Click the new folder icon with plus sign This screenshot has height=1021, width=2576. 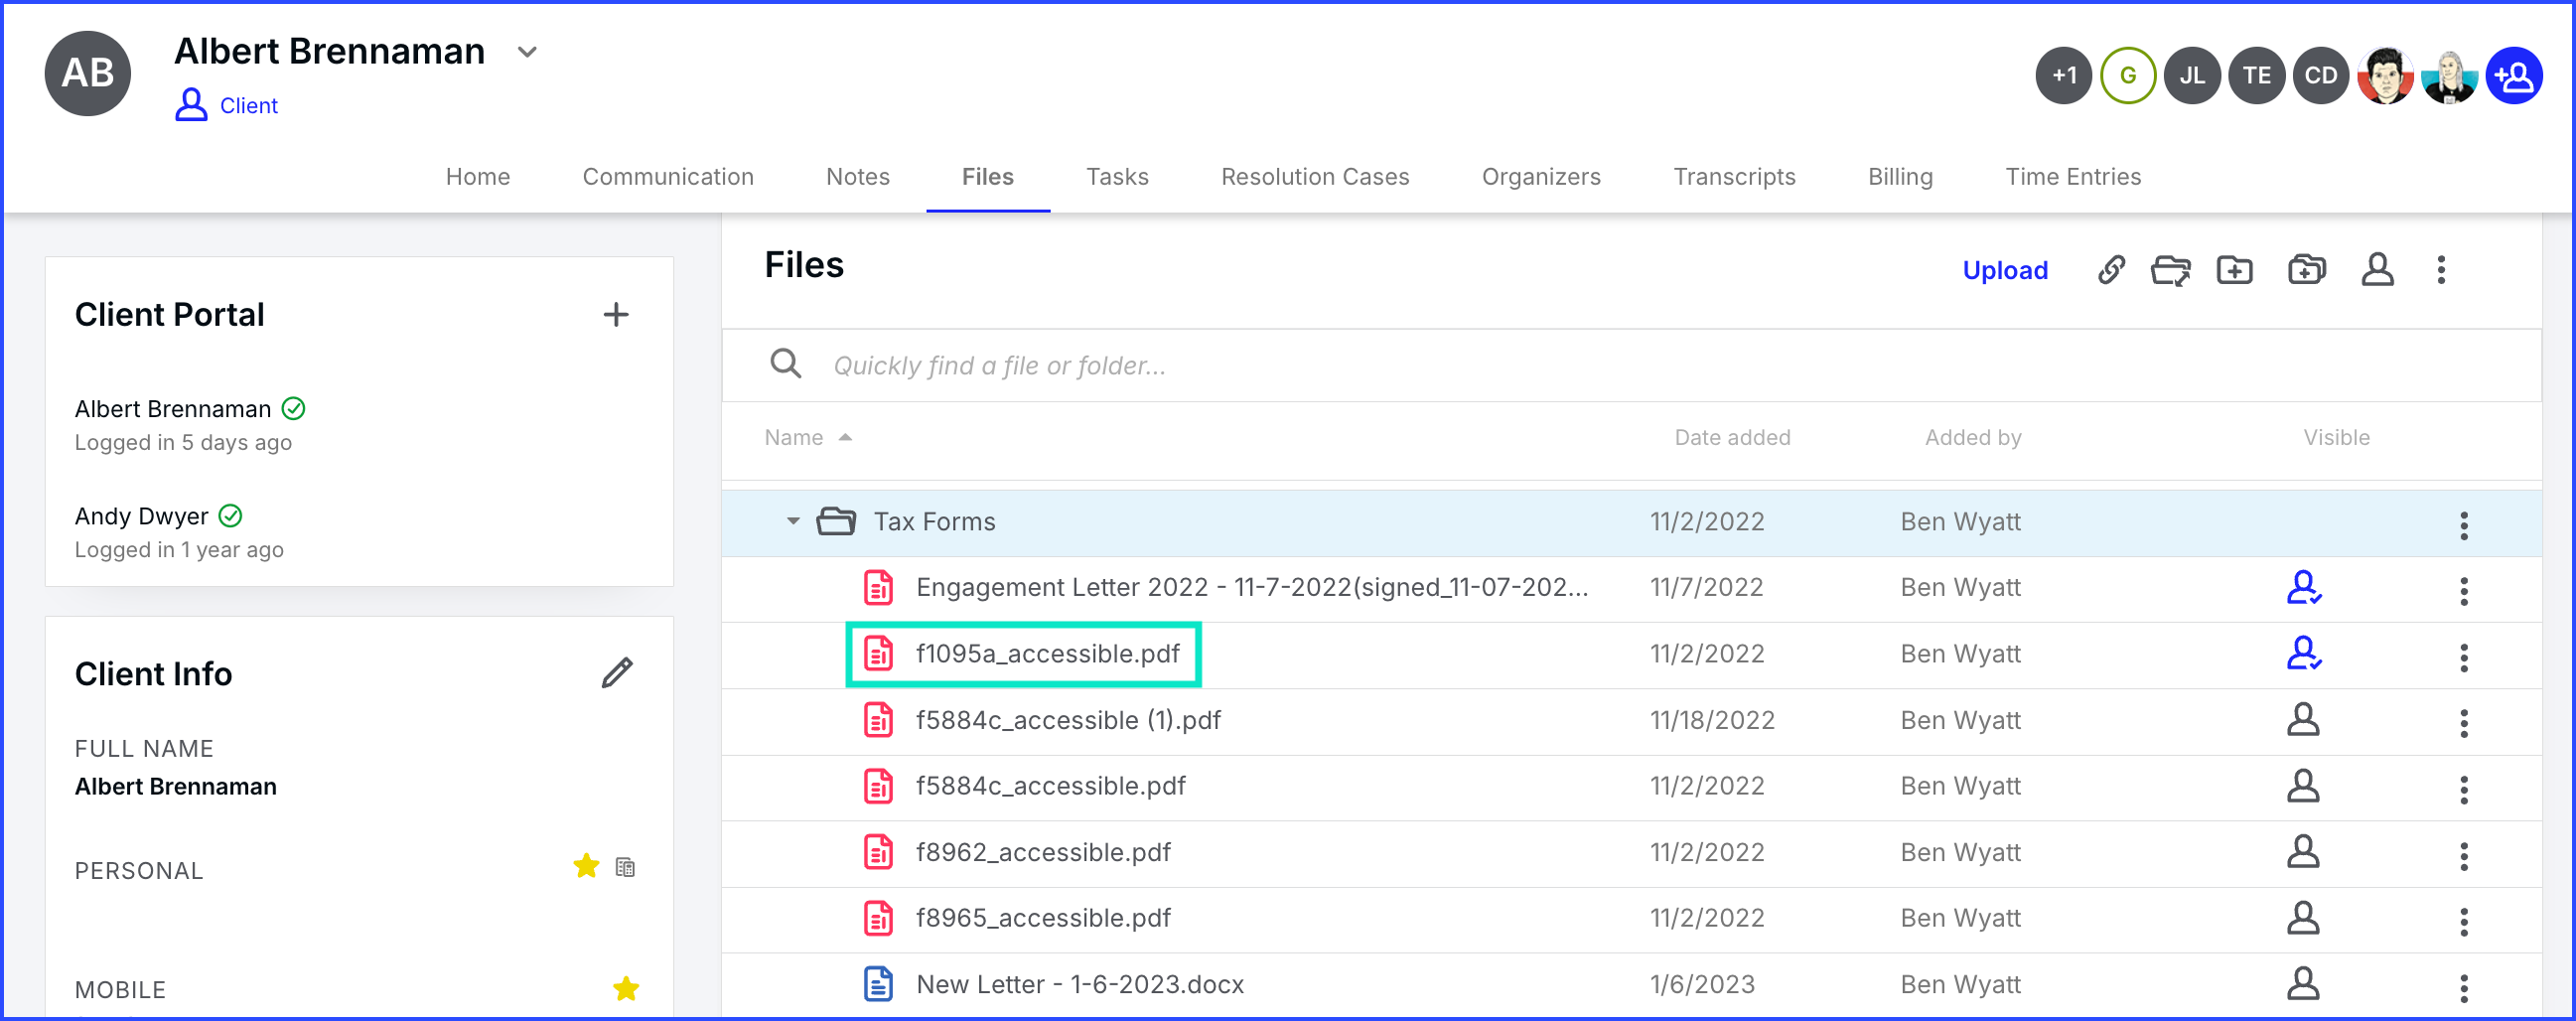tap(2234, 270)
